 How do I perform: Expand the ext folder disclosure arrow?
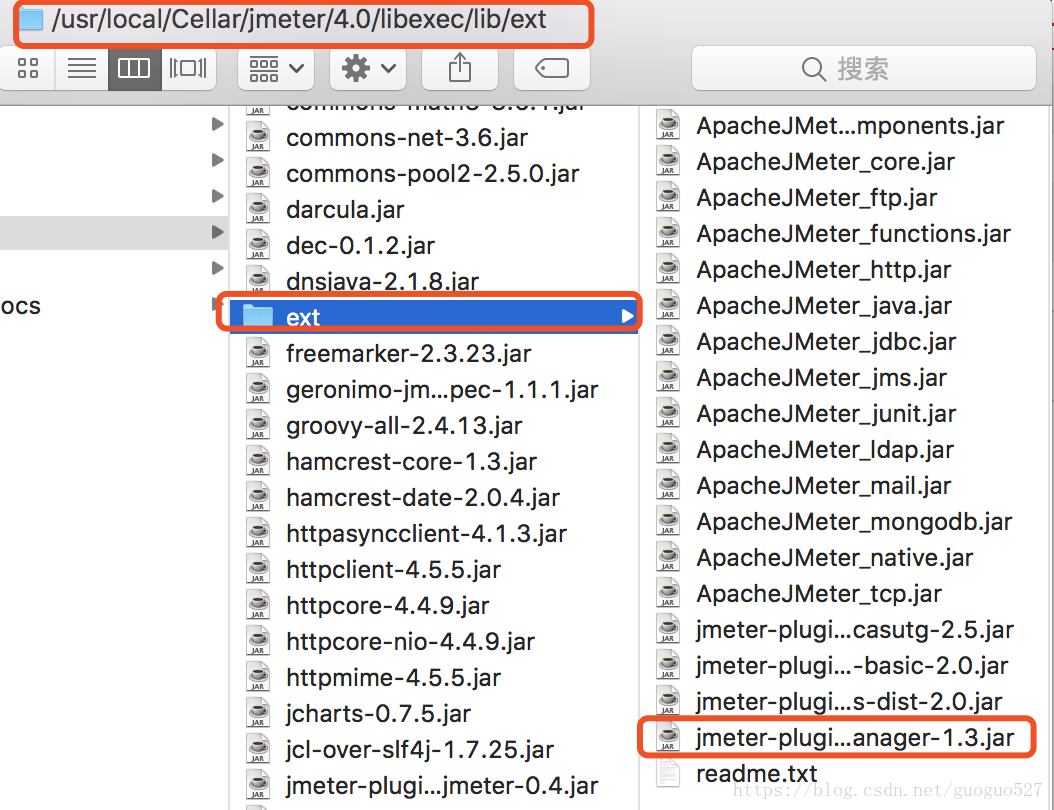[628, 315]
